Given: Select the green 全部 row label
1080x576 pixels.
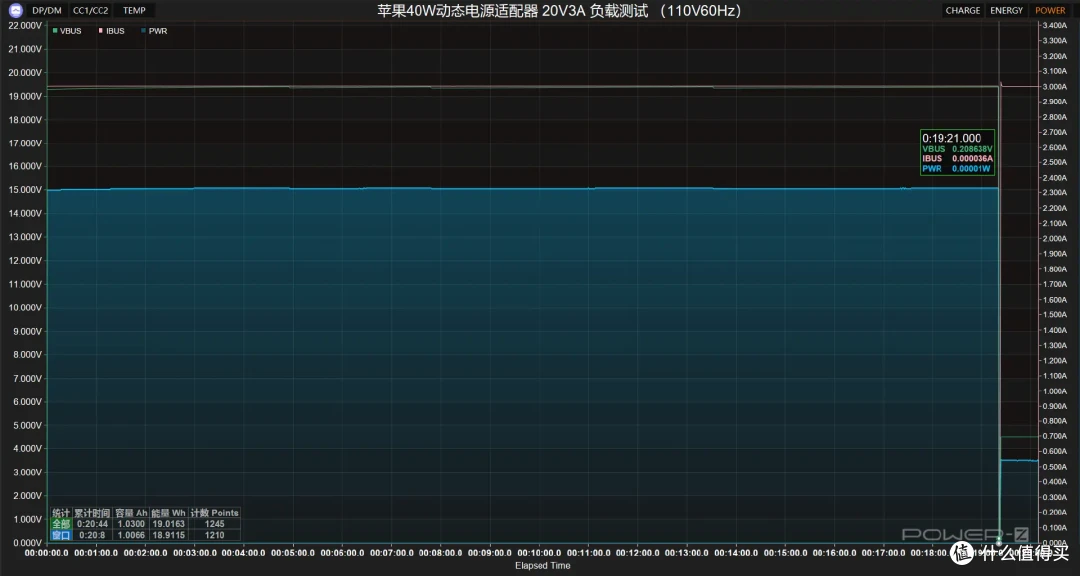Looking at the screenshot, I should pos(61,524).
